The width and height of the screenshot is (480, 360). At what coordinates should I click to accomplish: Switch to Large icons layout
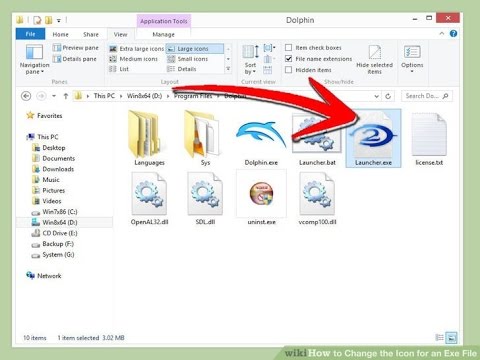195,49
